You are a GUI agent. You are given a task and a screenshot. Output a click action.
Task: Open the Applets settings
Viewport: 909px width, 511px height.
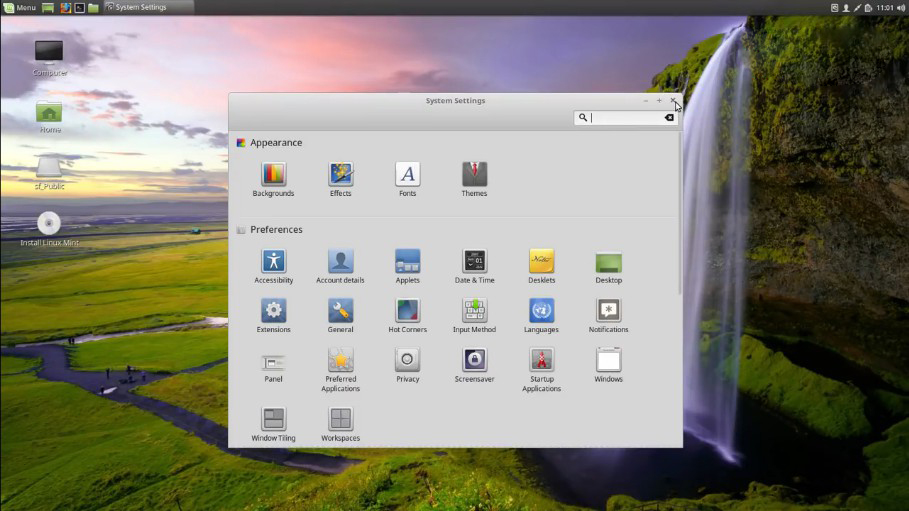click(x=408, y=266)
